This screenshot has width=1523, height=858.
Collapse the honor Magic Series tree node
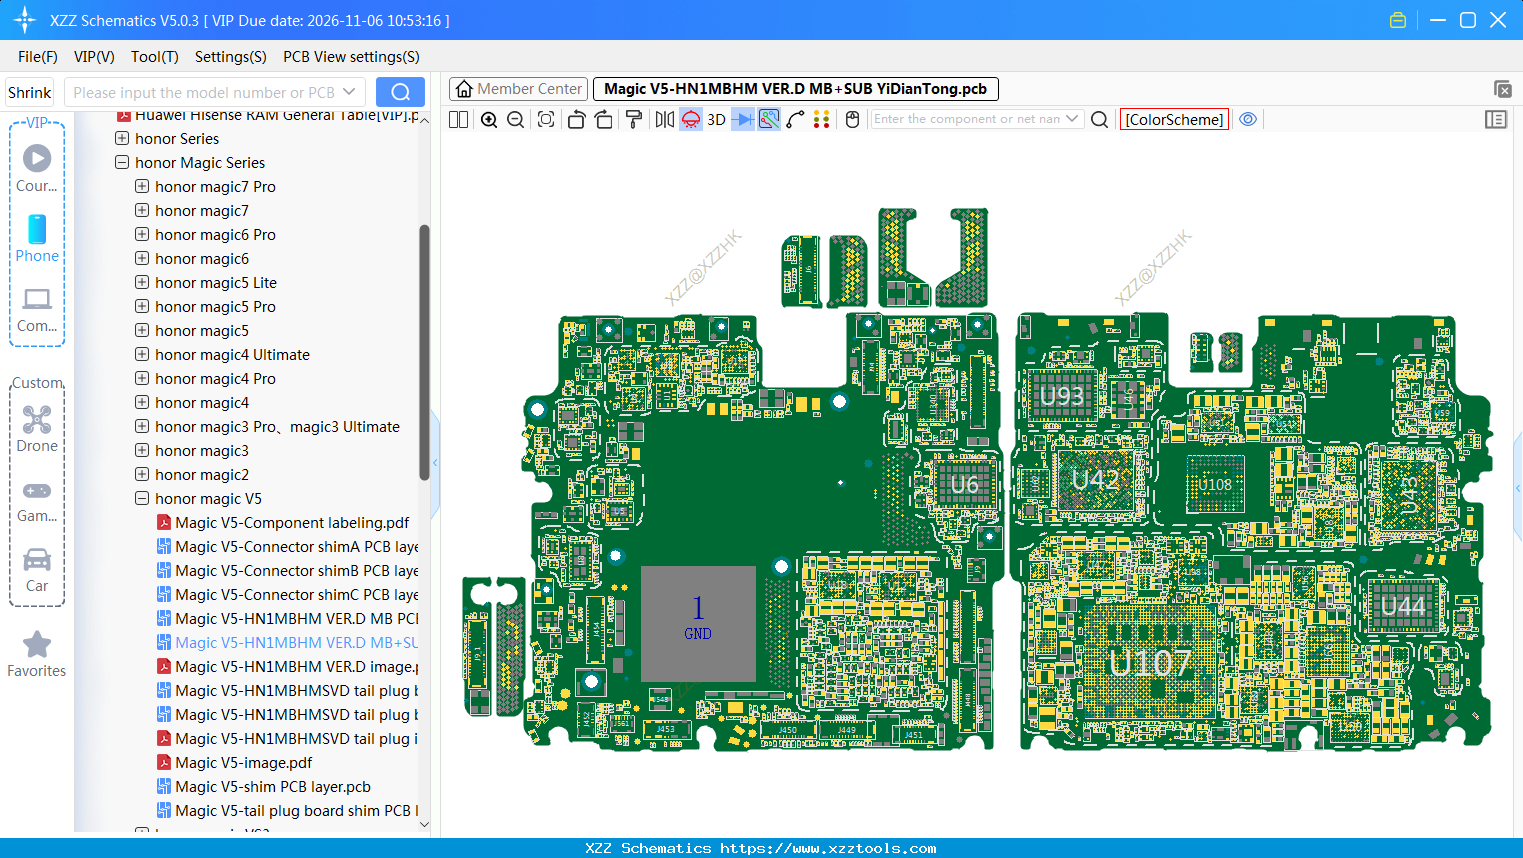click(x=120, y=162)
